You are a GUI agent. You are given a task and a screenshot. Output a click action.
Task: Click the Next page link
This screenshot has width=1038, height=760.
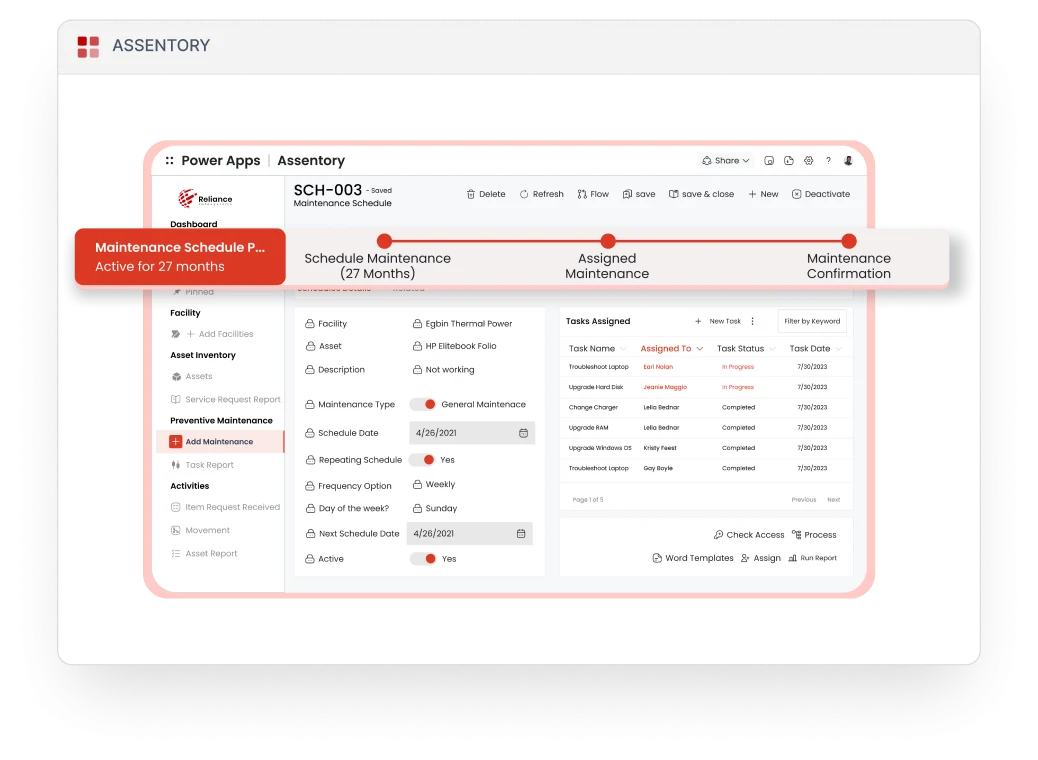pyautogui.click(x=833, y=500)
